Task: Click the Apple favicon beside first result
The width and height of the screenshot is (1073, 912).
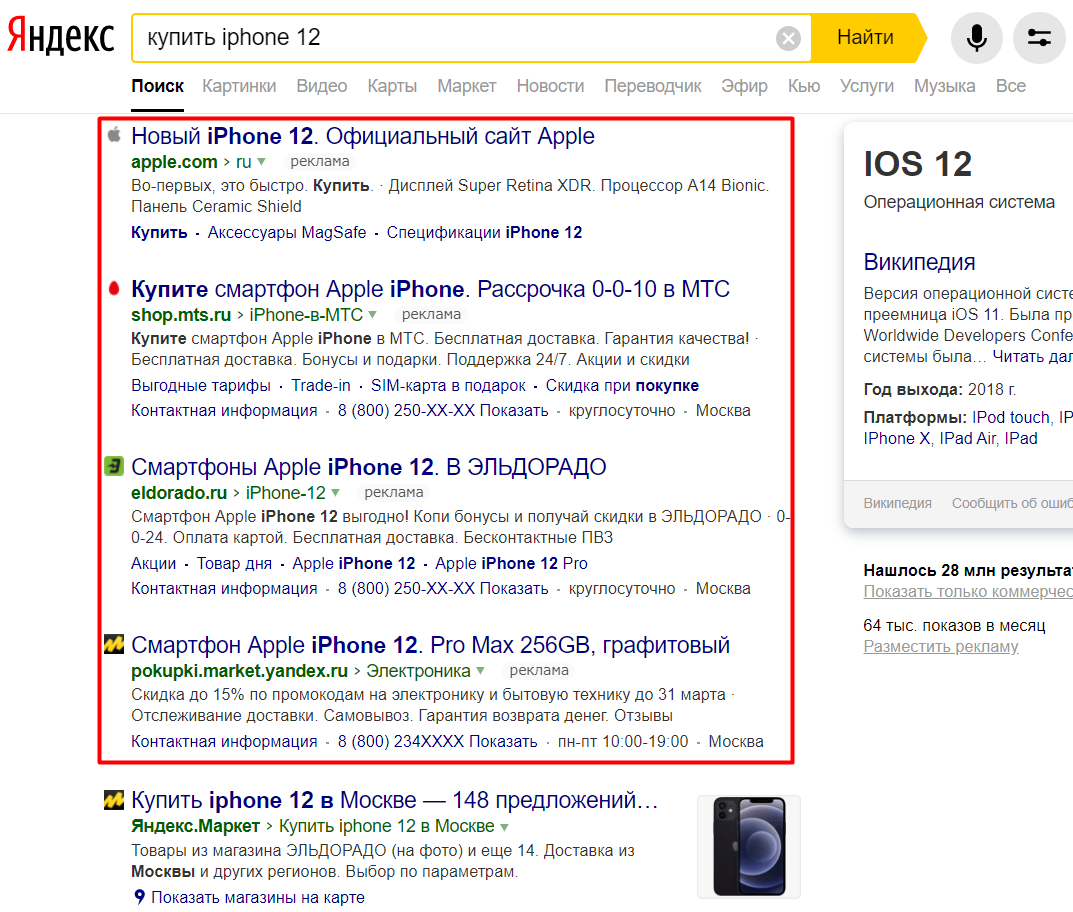Action: (x=114, y=135)
